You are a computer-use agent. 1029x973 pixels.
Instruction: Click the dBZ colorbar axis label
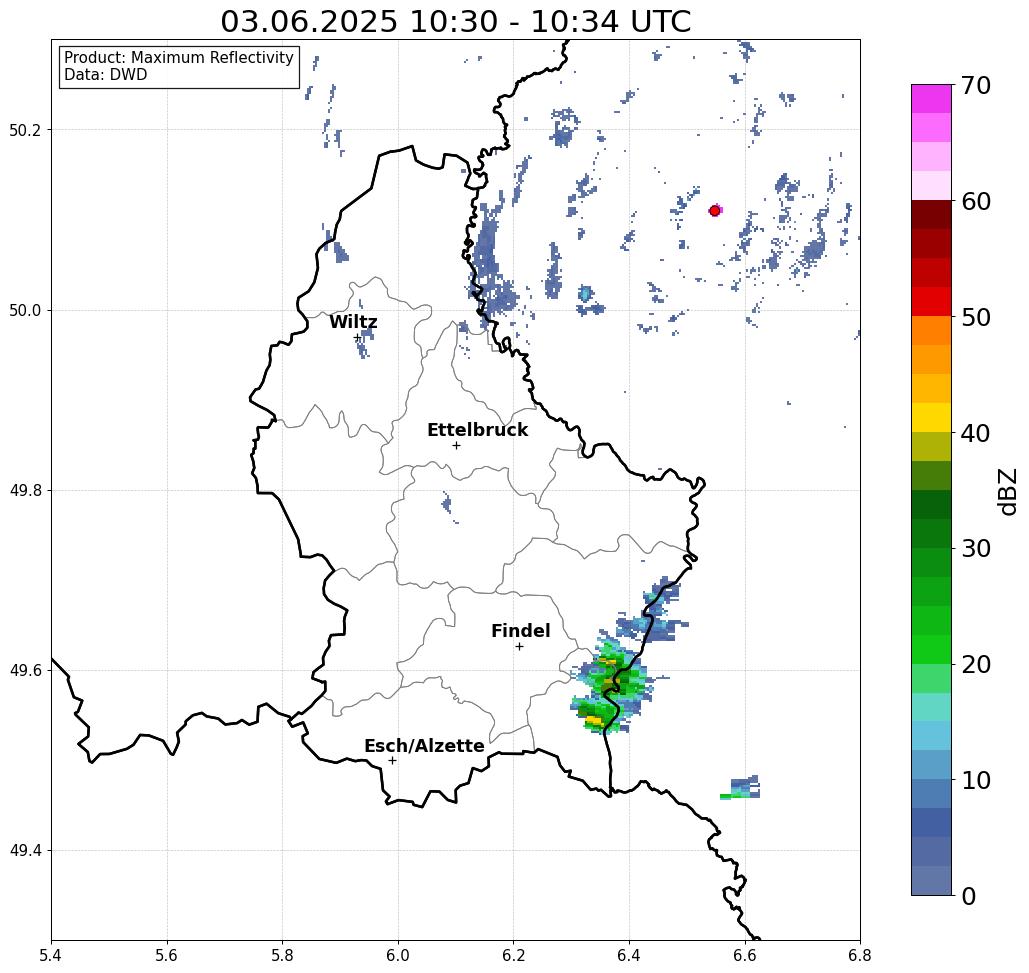tap(1007, 491)
